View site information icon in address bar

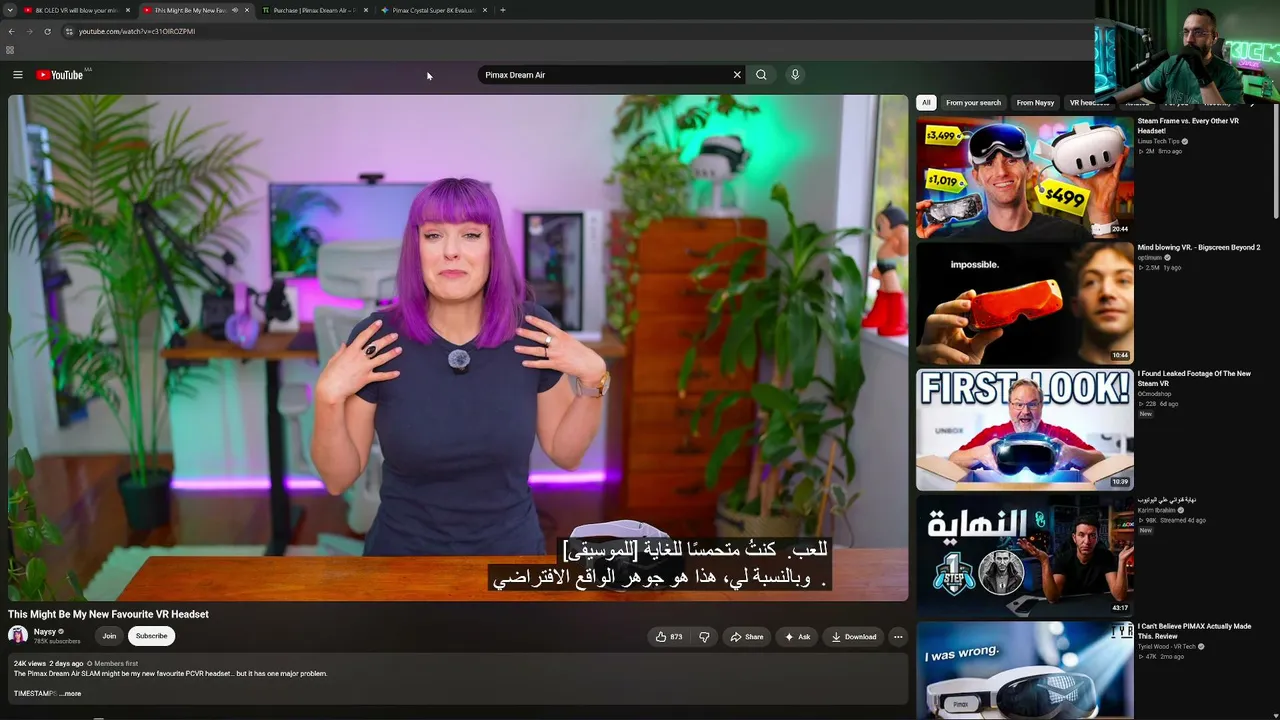(x=69, y=31)
